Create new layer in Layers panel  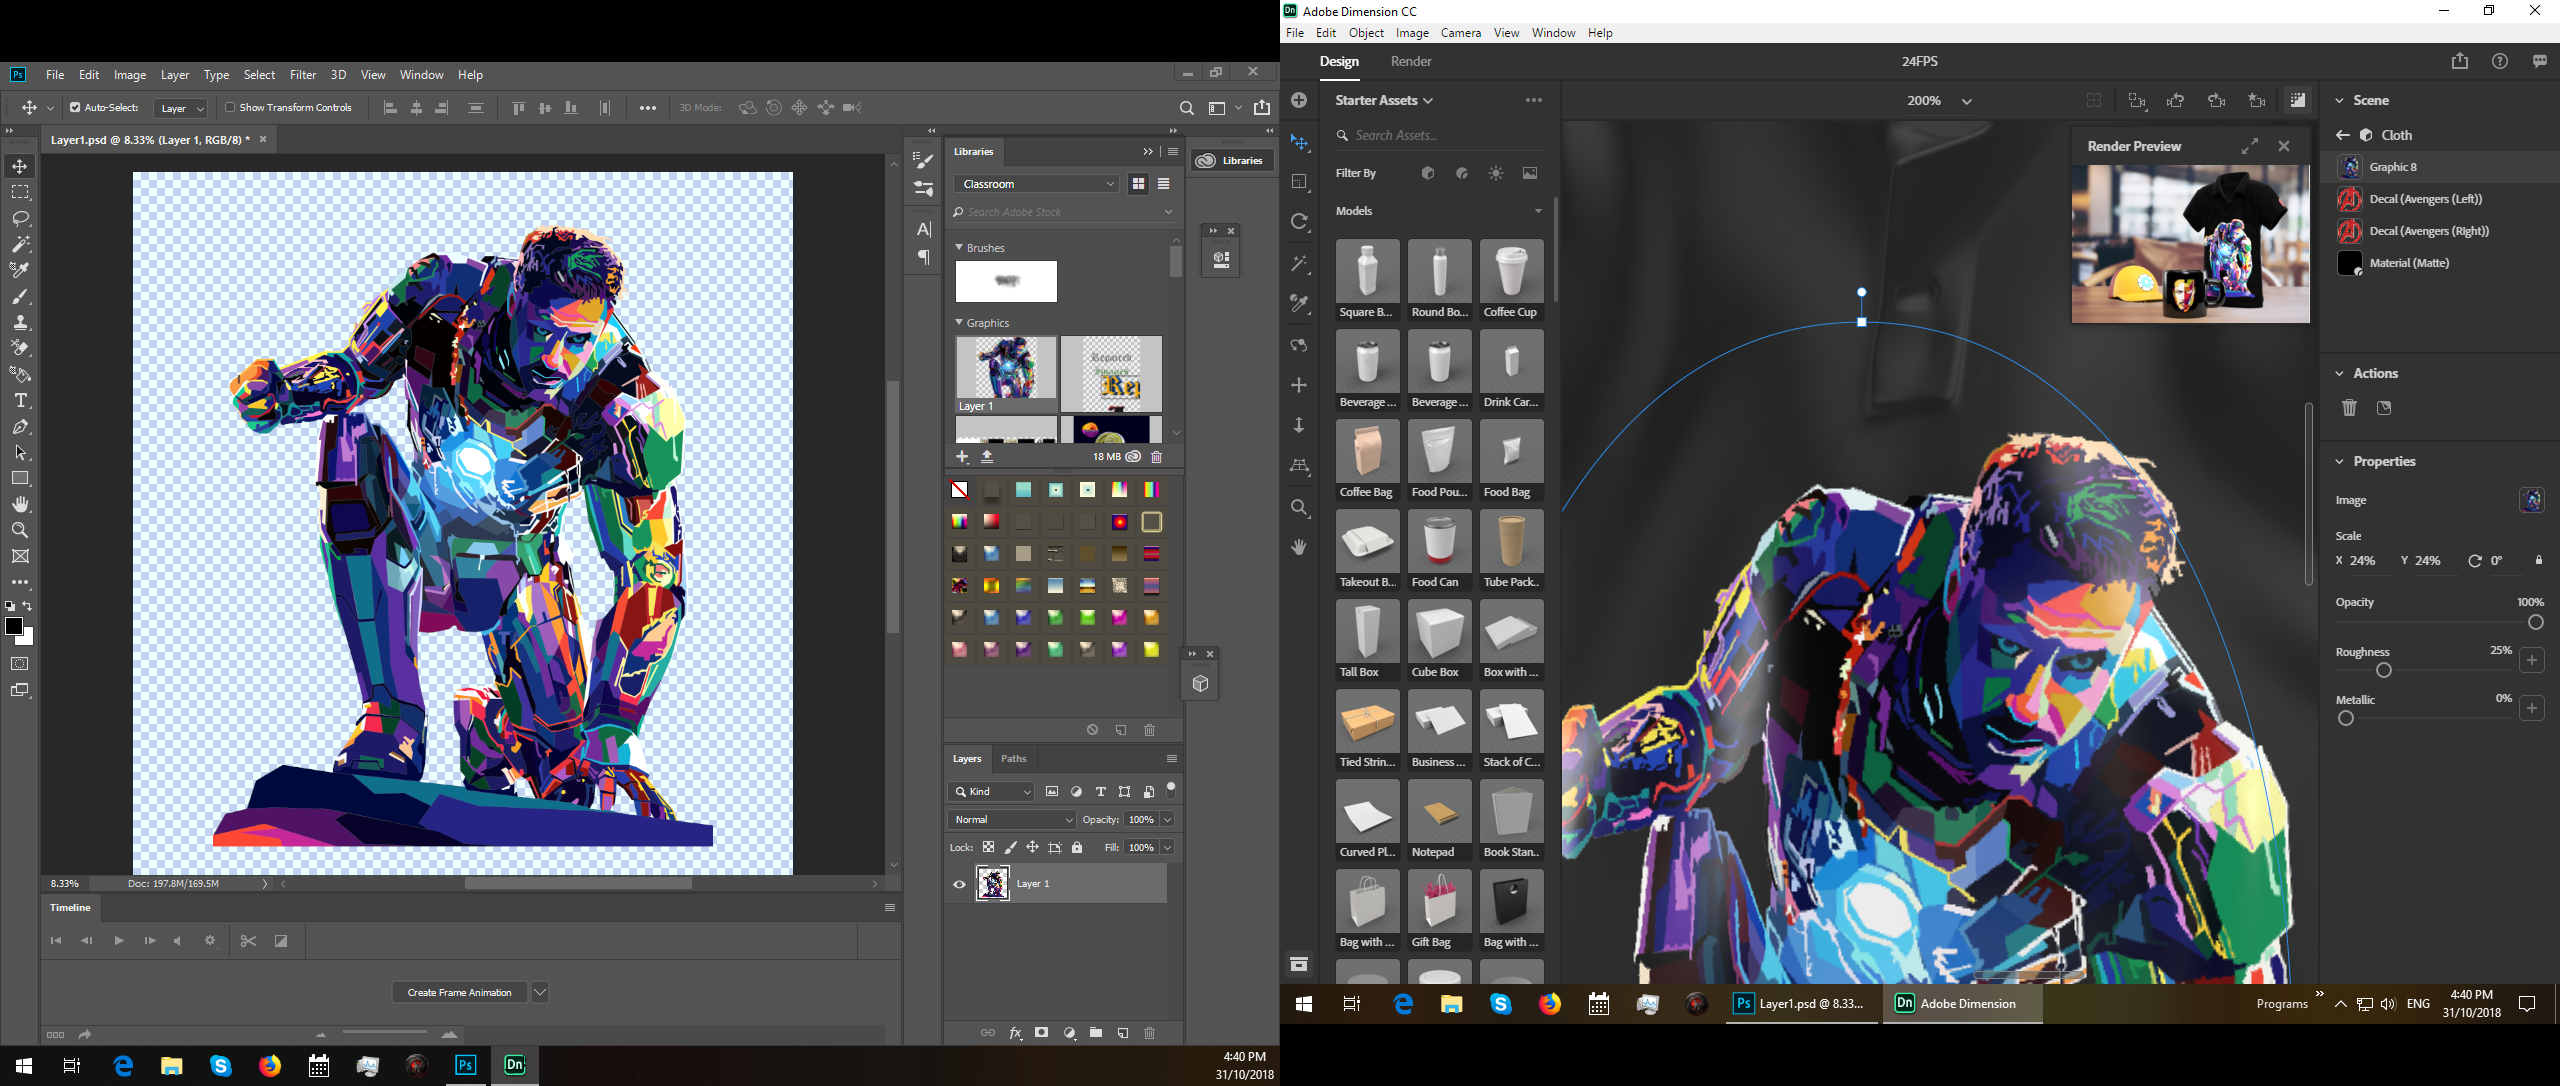point(1123,1033)
